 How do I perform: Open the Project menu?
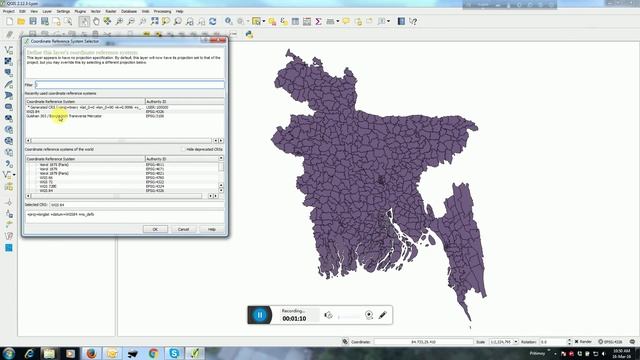pyautogui.click(x=9, y=11)
